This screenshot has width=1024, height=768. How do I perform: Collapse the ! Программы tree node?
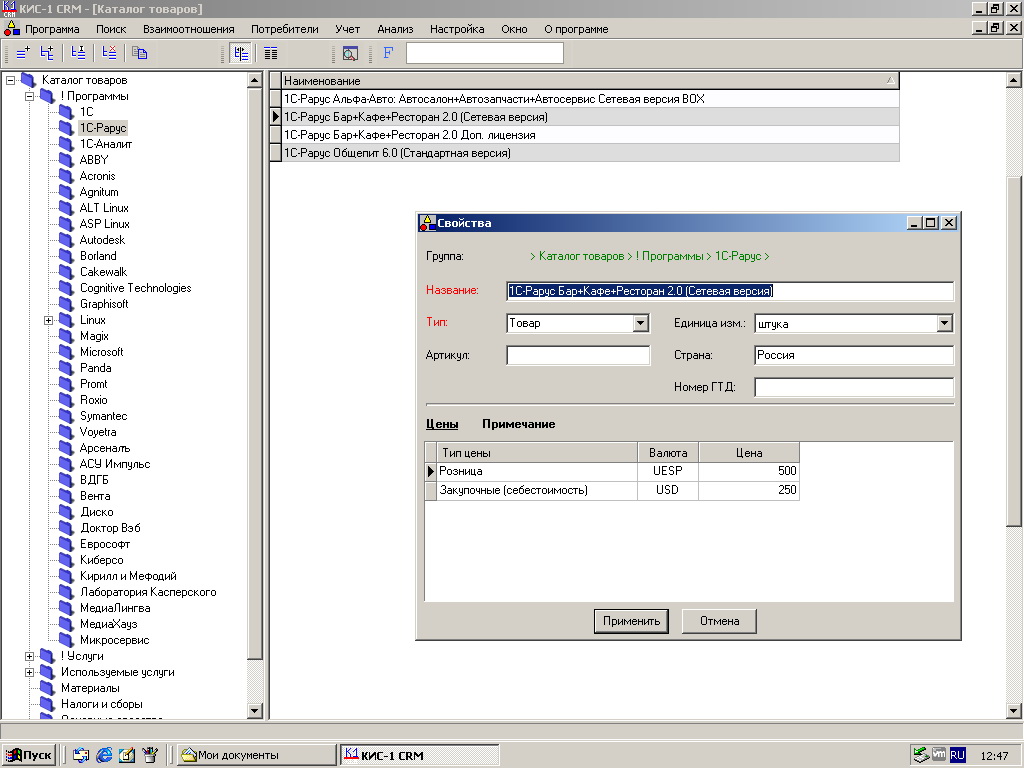[29, 96]
